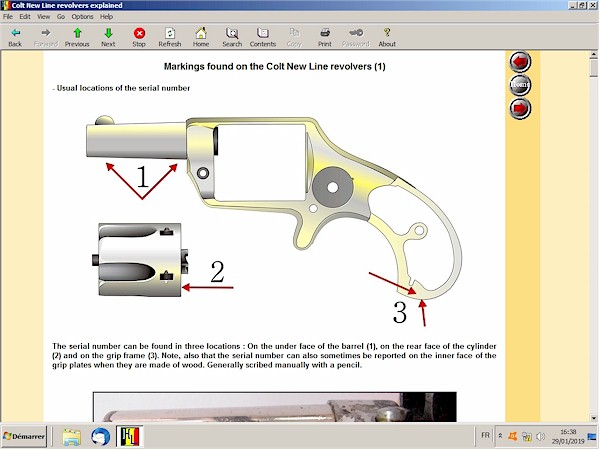Click the window title 'Colt New Line revolvers explained'
The image size is (600, 450).
click(x=67, y=5)
